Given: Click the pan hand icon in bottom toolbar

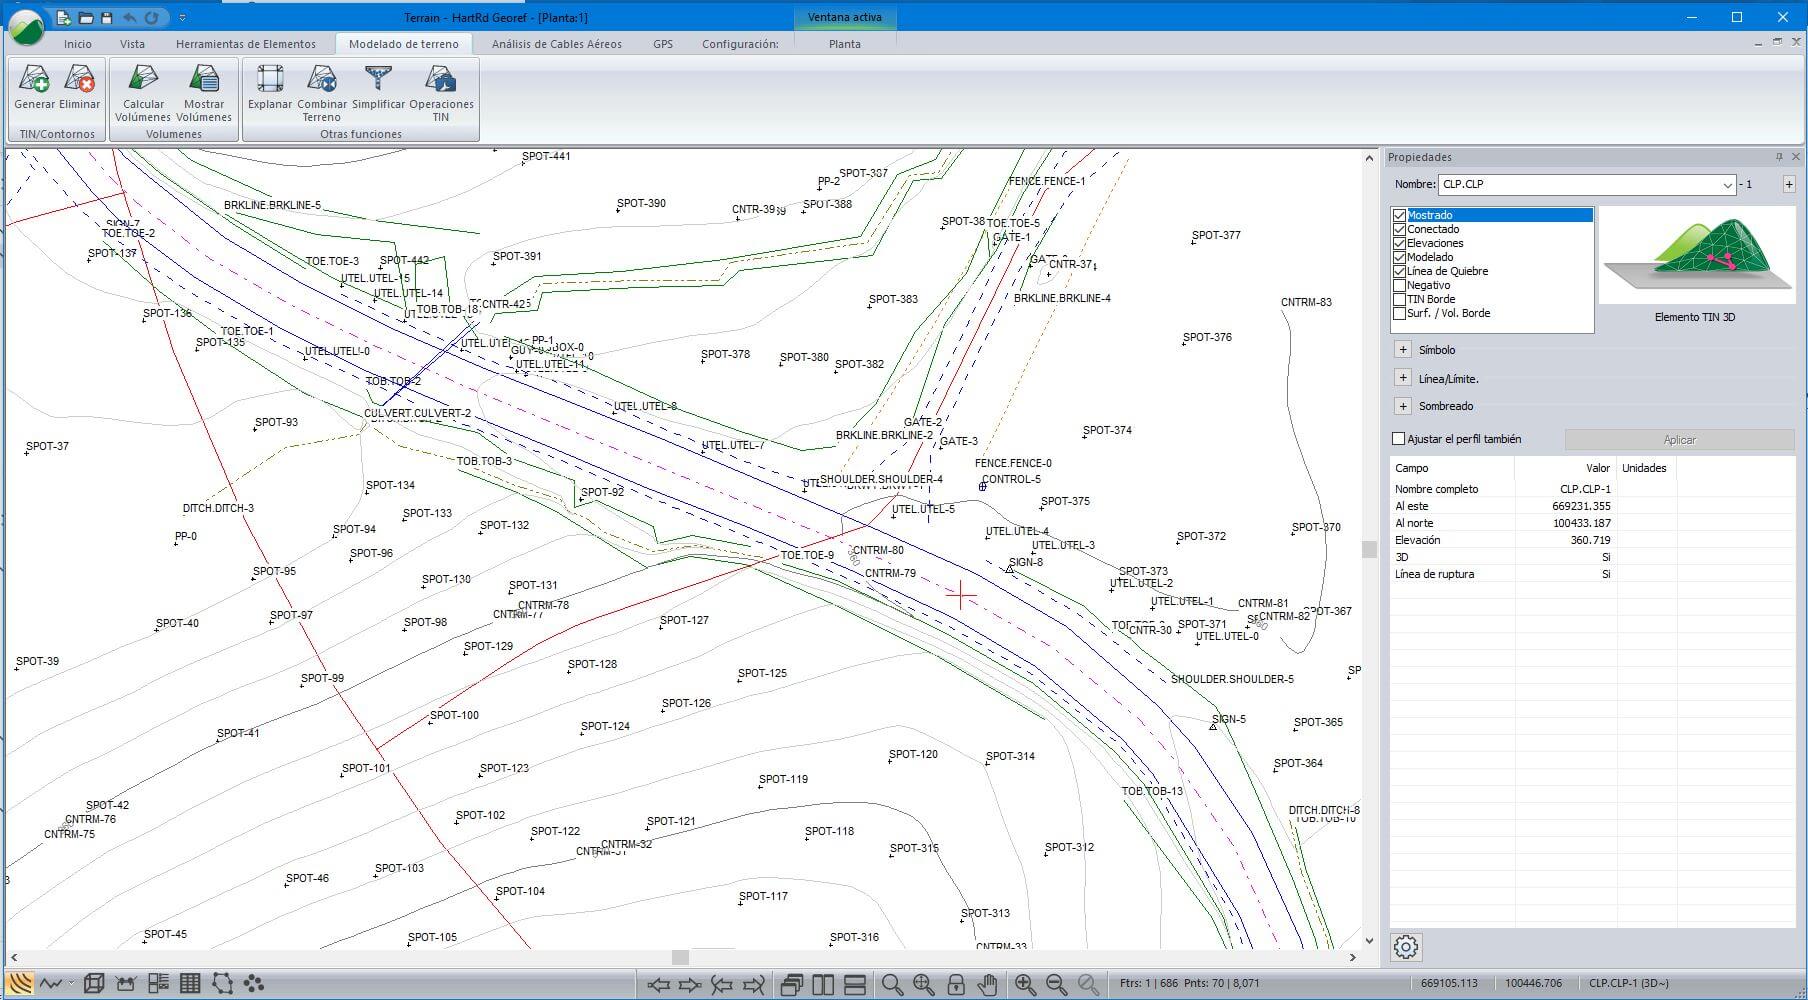Looking at the screenshot, I should click(x=987, y=984).
